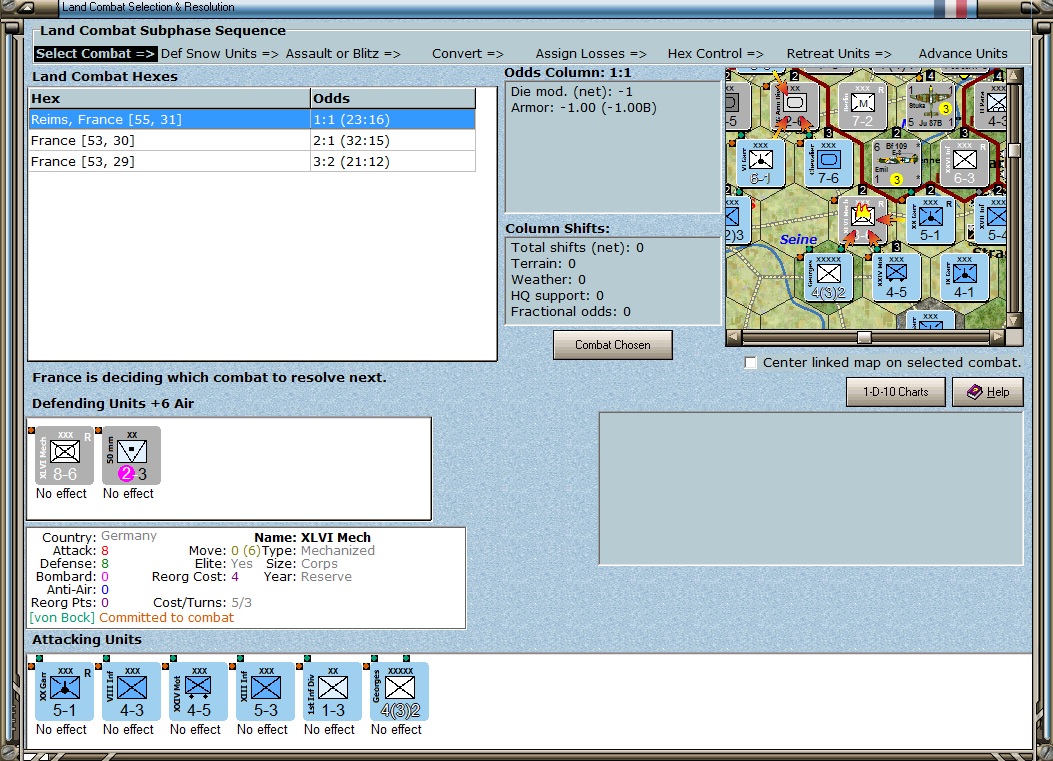1053x761 pixels.
Task: Click the Fractional odds: 0 line
Action: pos(571,312)
